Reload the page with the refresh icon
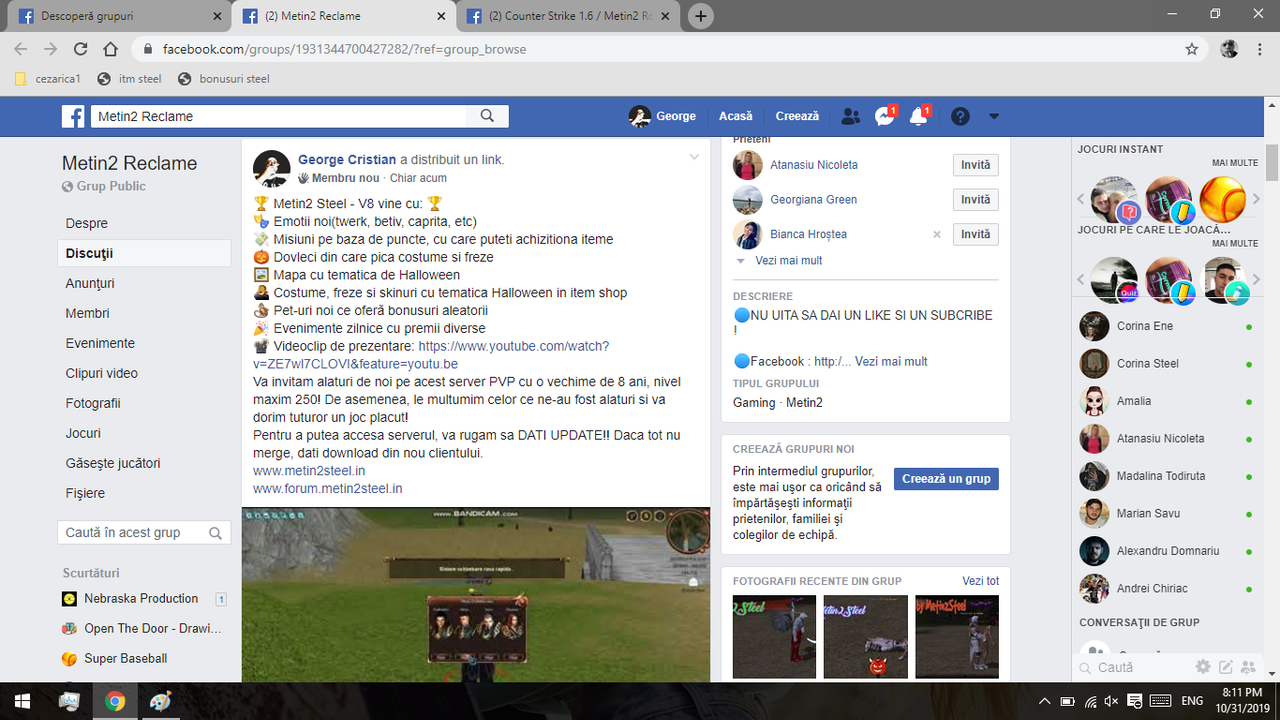Screen dimensions: 1280x720 (x=81, y=49)
